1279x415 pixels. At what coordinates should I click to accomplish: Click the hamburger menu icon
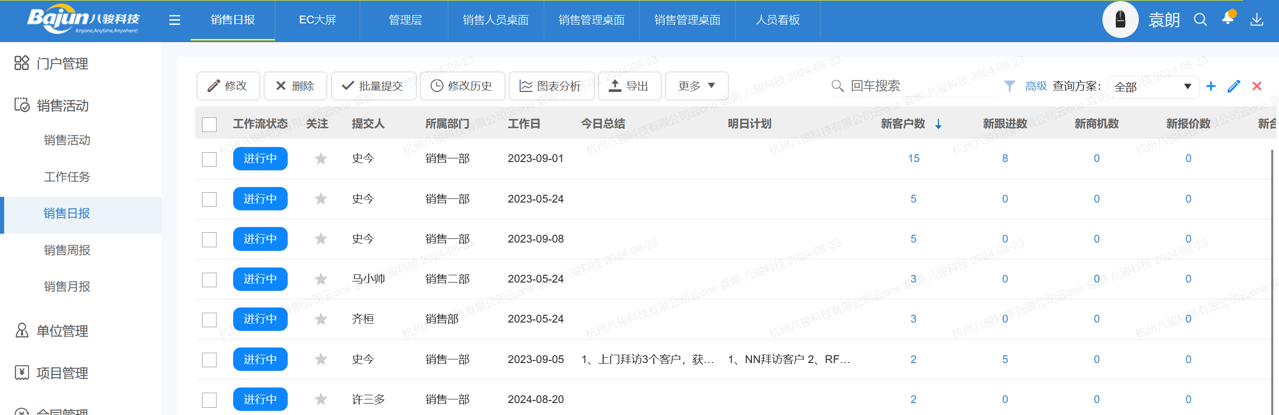(x=174, y=20)
